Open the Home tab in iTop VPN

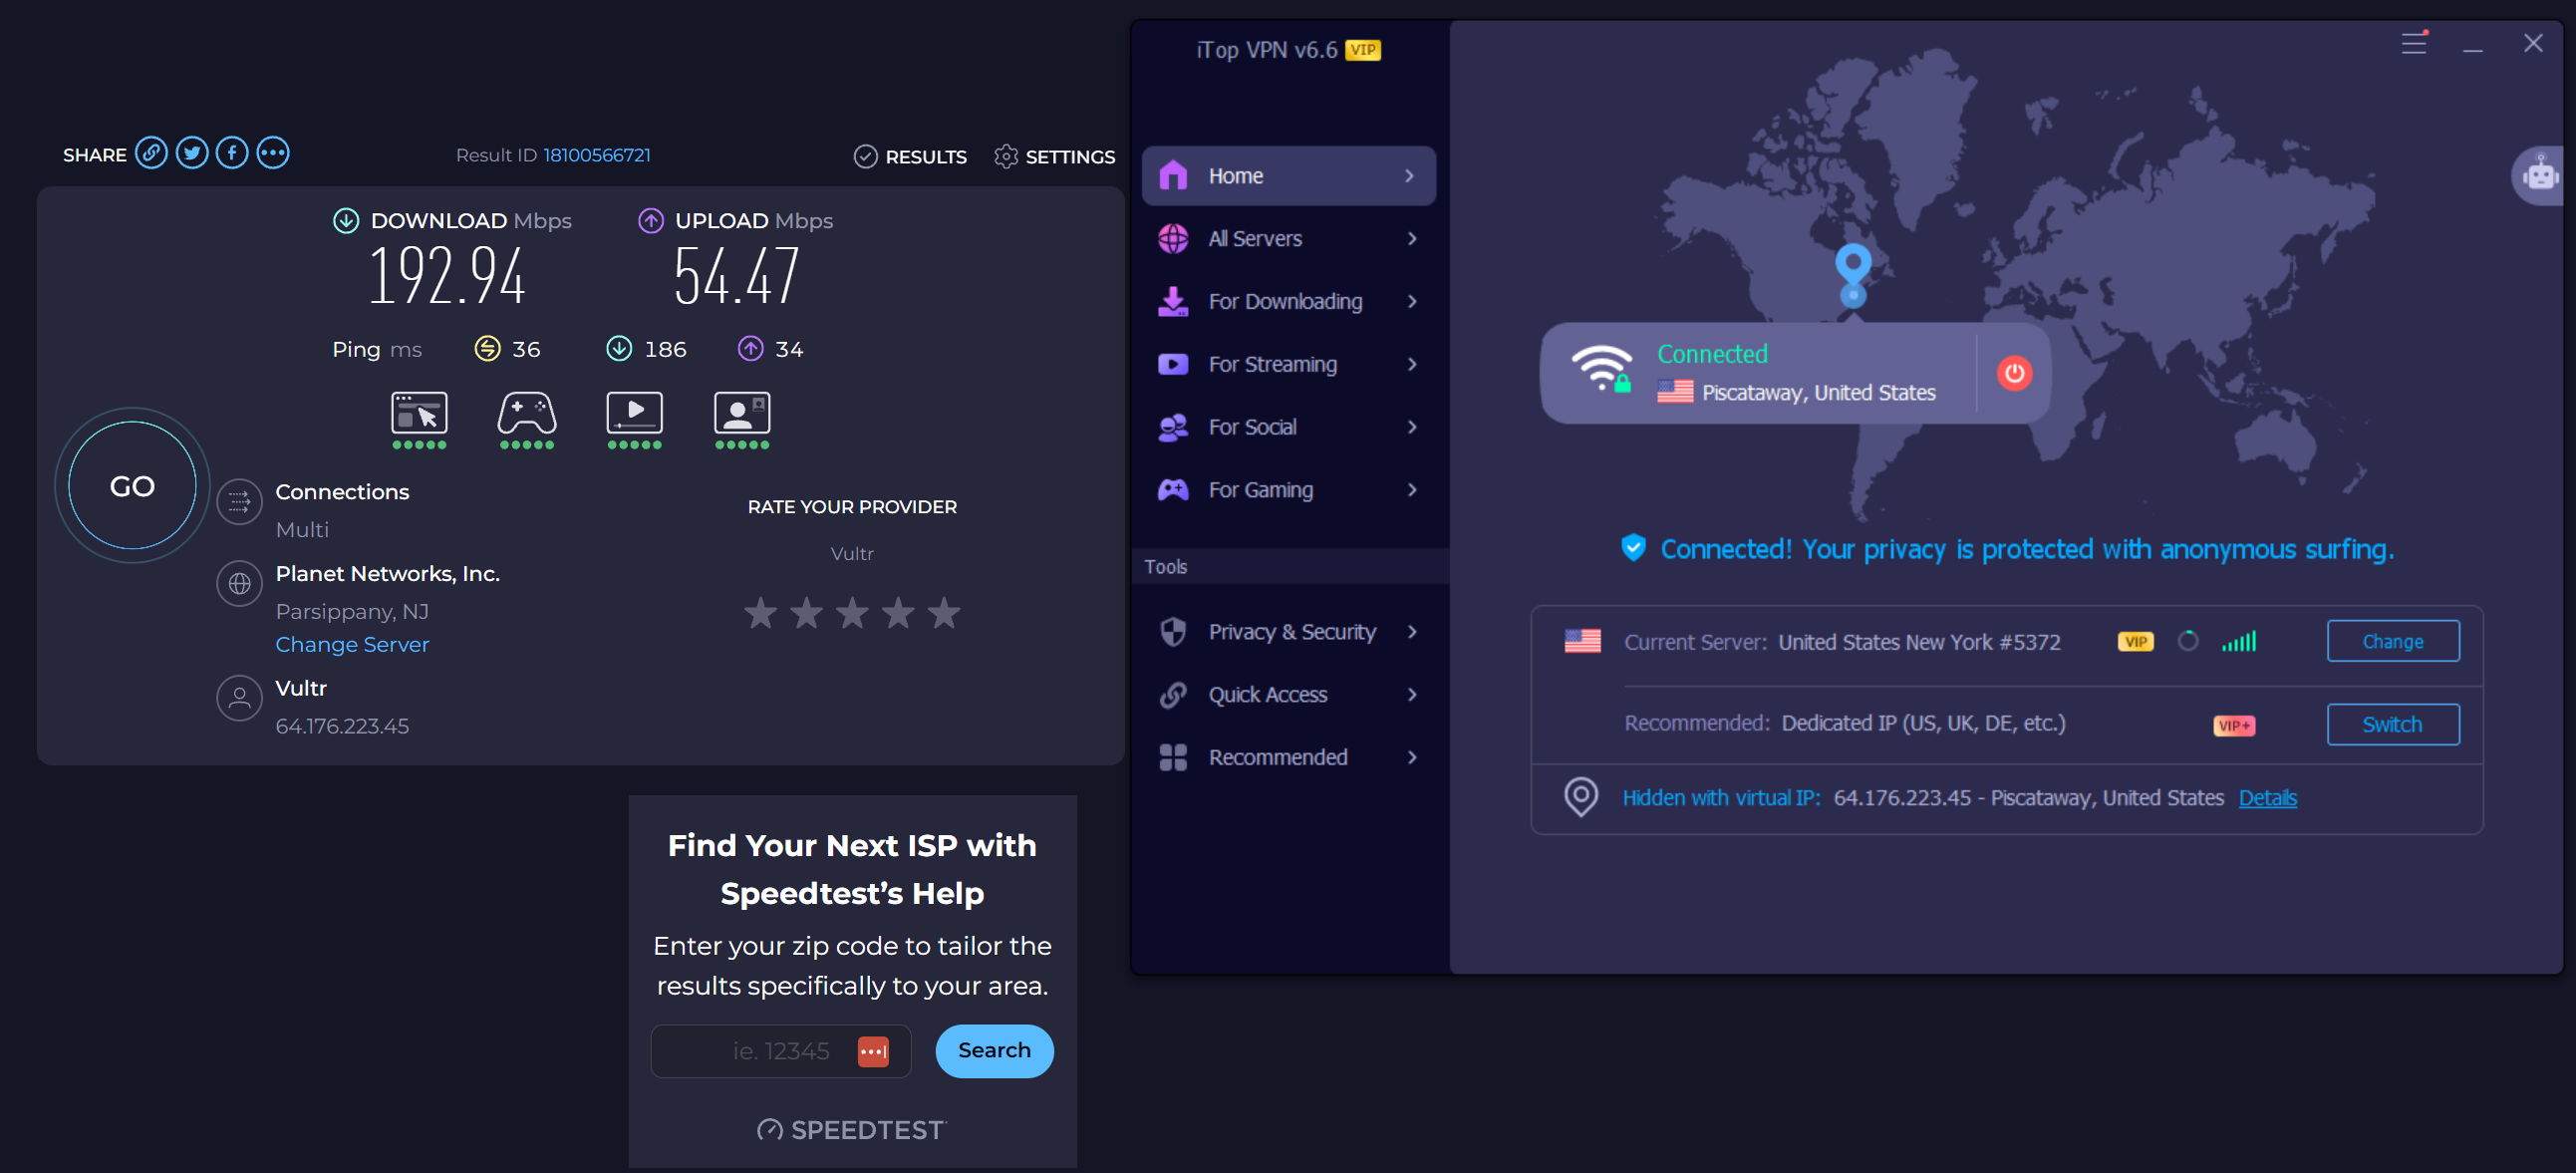pos(1288,176)
